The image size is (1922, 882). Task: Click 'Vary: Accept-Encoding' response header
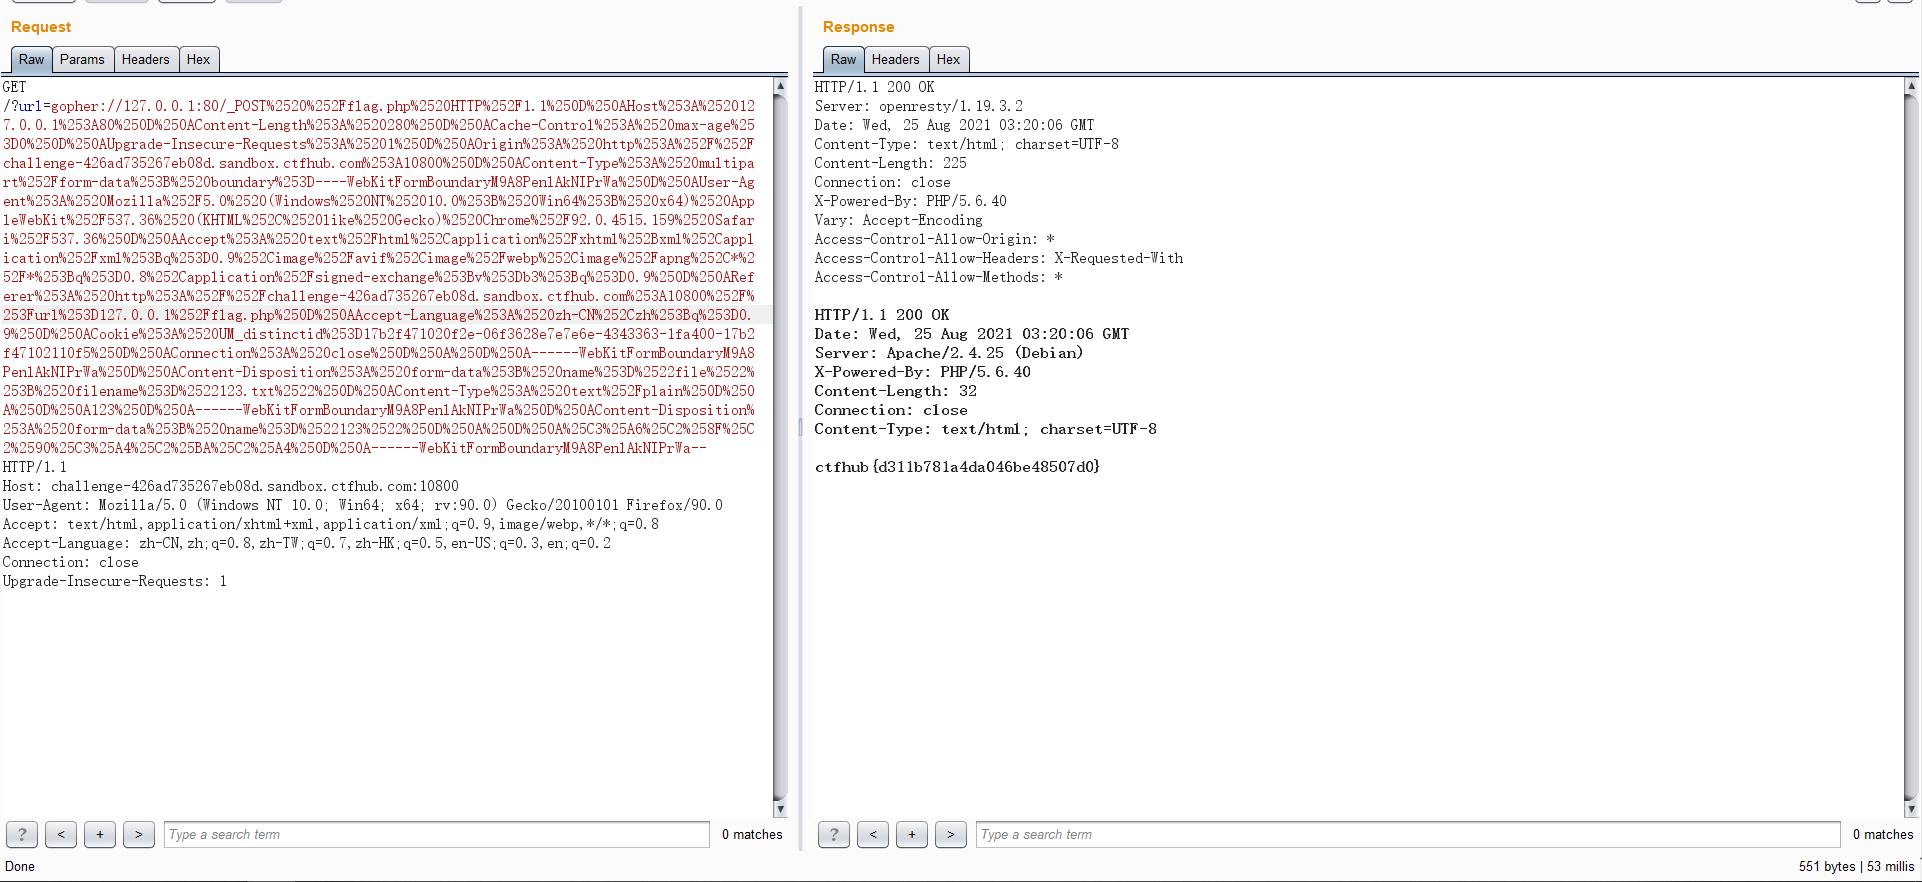click(x=898, y=220)
